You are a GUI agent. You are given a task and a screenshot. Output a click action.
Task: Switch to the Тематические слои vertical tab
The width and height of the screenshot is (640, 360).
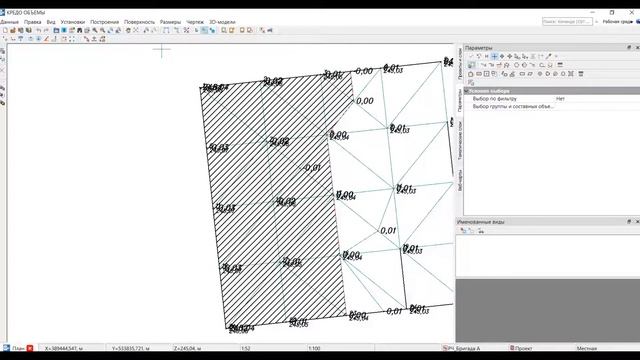[460, 141]
